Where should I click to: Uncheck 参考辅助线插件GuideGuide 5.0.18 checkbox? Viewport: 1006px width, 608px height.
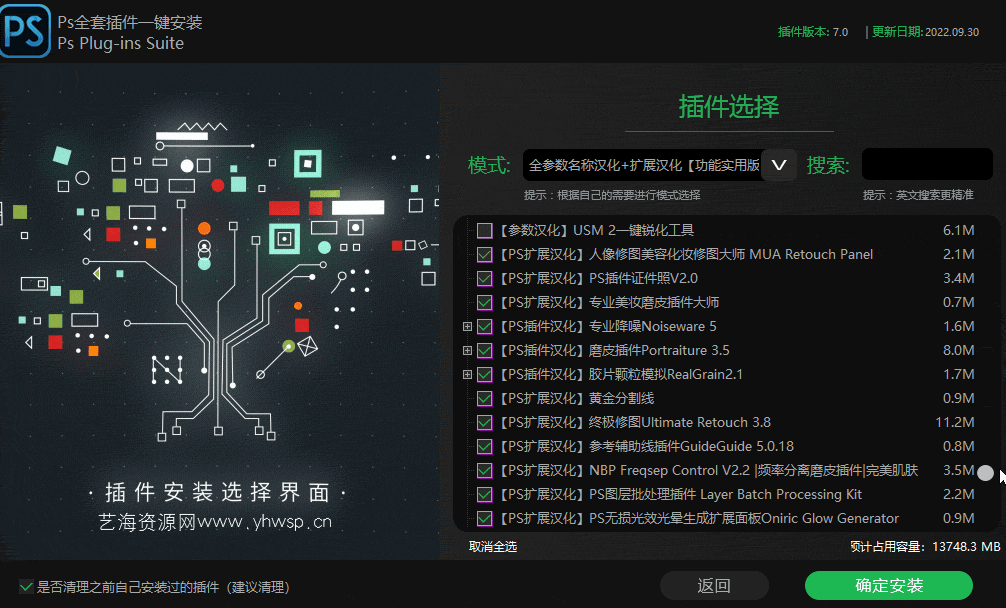click(x=484, y=446)
